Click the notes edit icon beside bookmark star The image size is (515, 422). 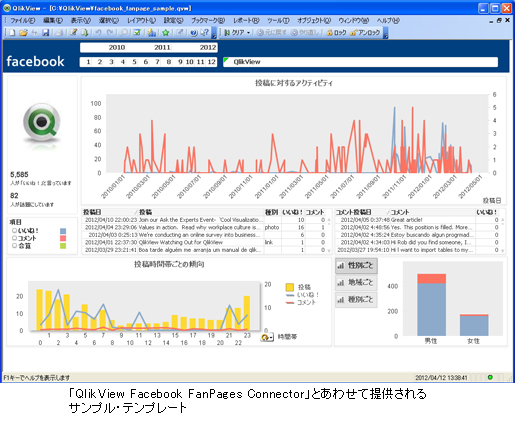pos(180,32)
